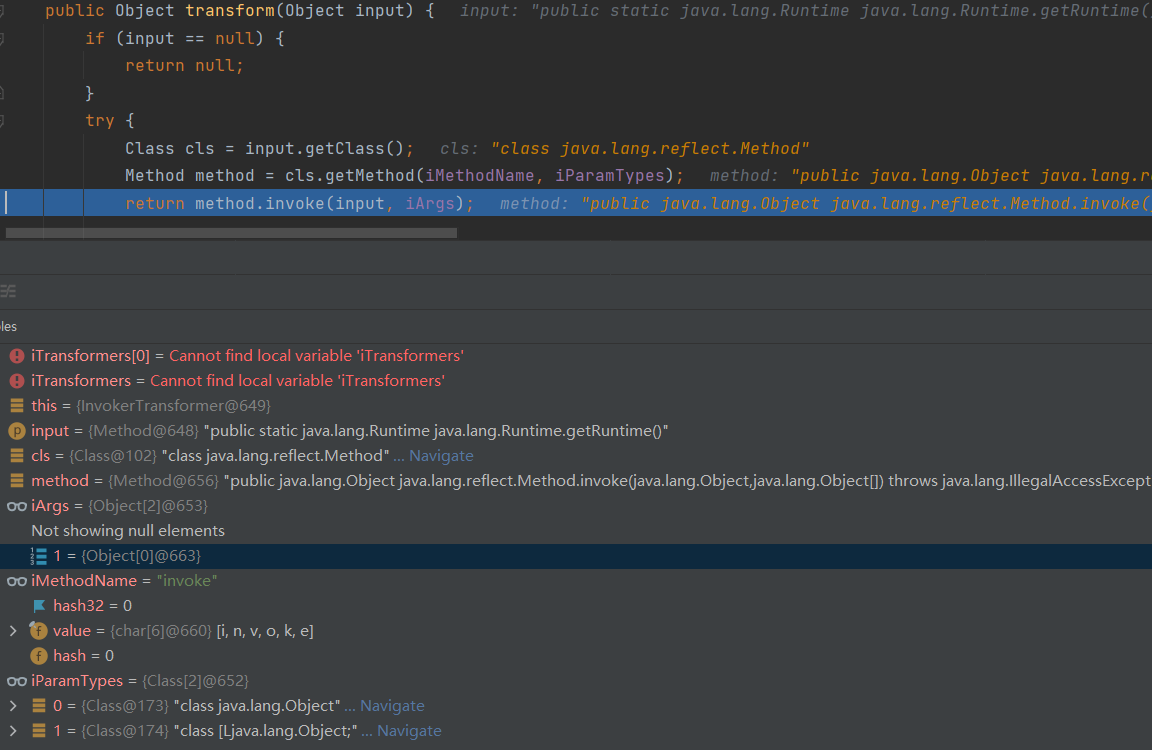
Task: Click the watch icon beside iParamTypes
Action: click(x=16, y=681)
